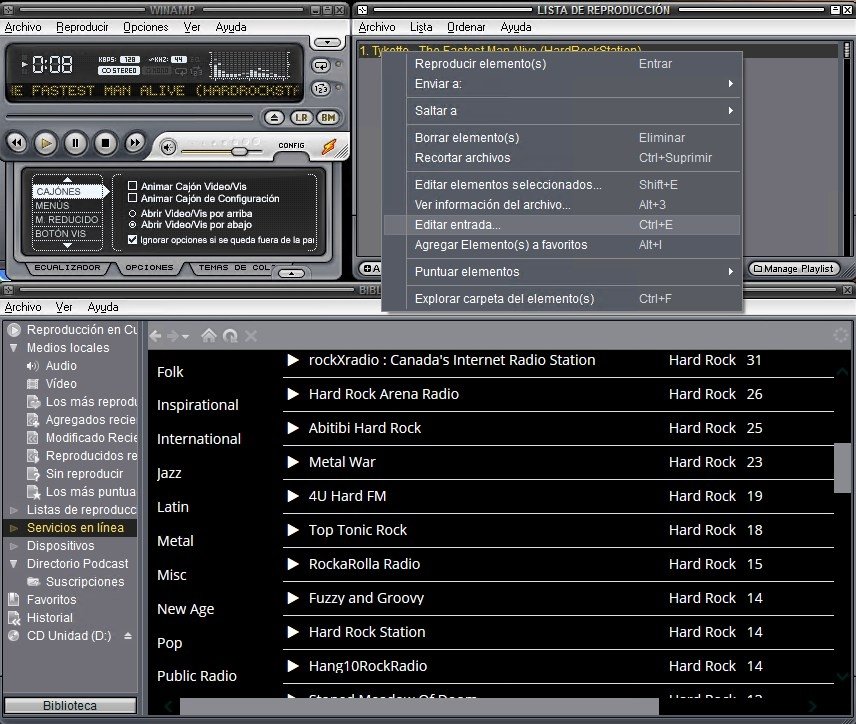
Task: Click the Manage Playlist button
Action: 793,269
